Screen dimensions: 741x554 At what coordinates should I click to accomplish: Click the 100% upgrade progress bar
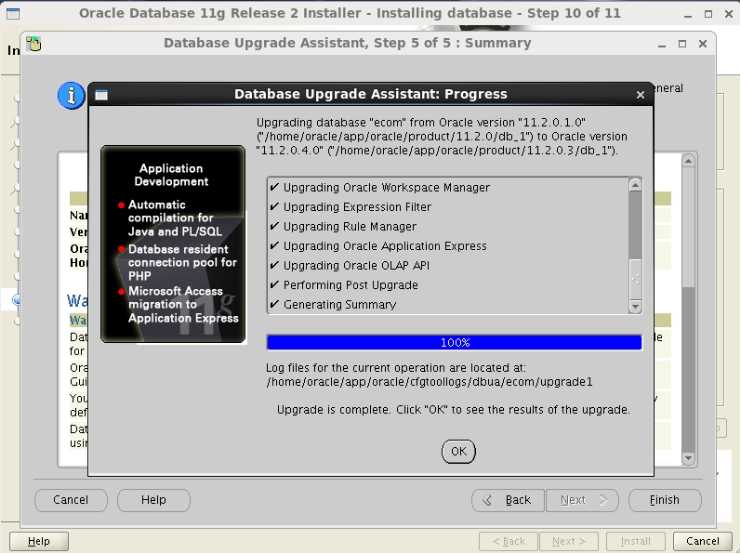point(454,342)
